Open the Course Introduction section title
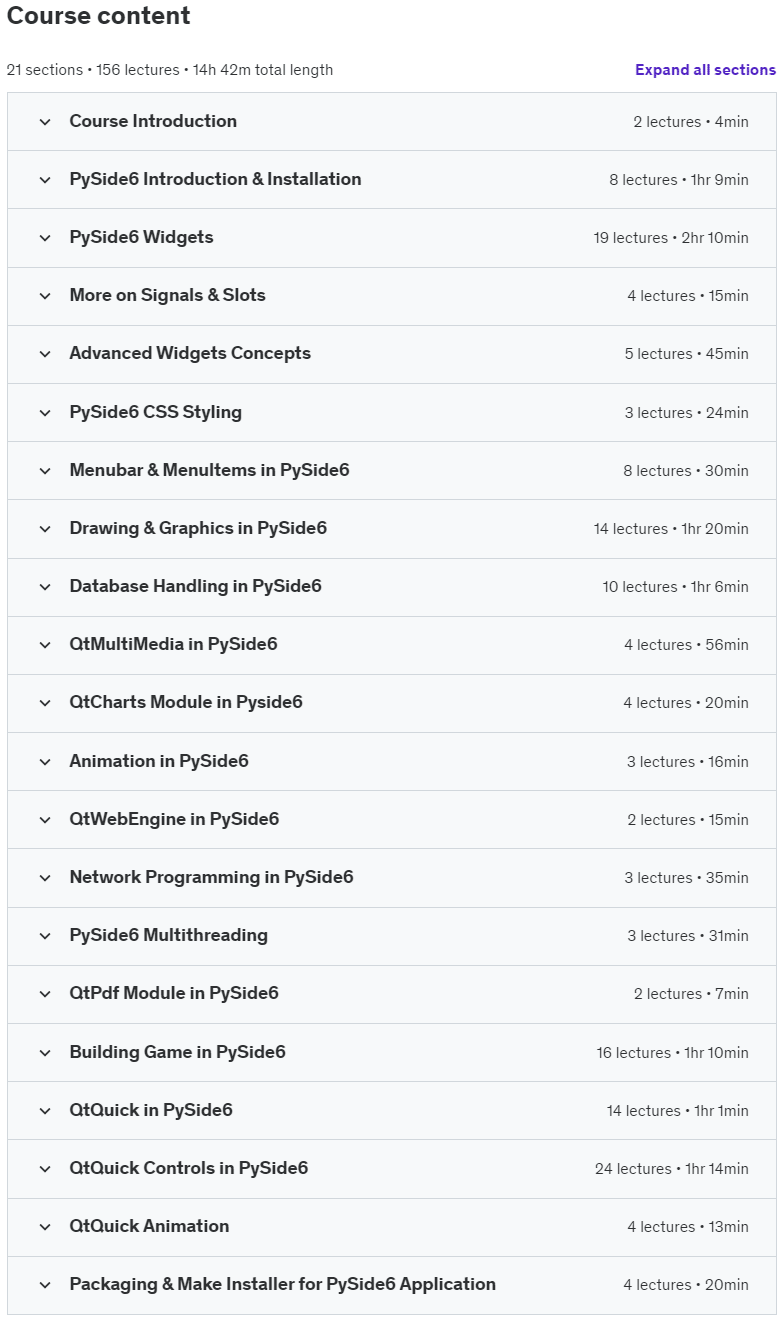The height and width of the screenshot is (1319, 781). coord(153,121)
